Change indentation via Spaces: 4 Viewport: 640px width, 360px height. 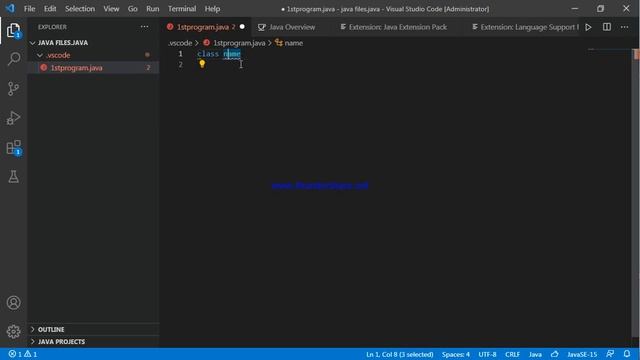[x=456, y=354]
